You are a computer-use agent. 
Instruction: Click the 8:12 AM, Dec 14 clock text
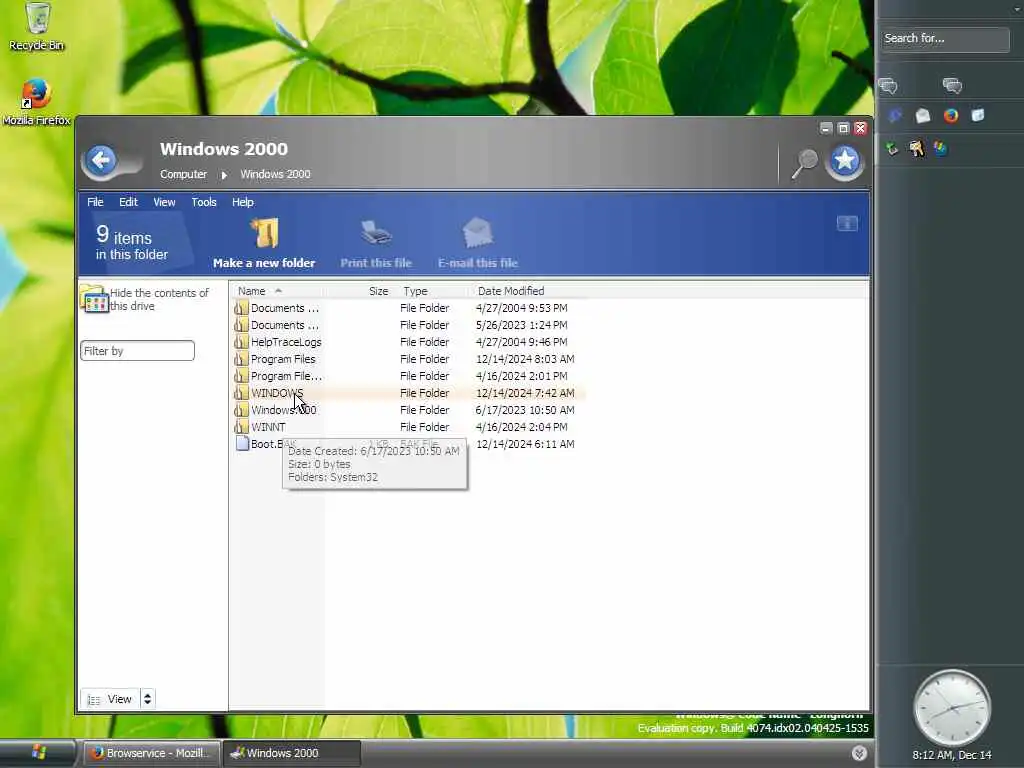pyautogui.click(x=952, y=755)
